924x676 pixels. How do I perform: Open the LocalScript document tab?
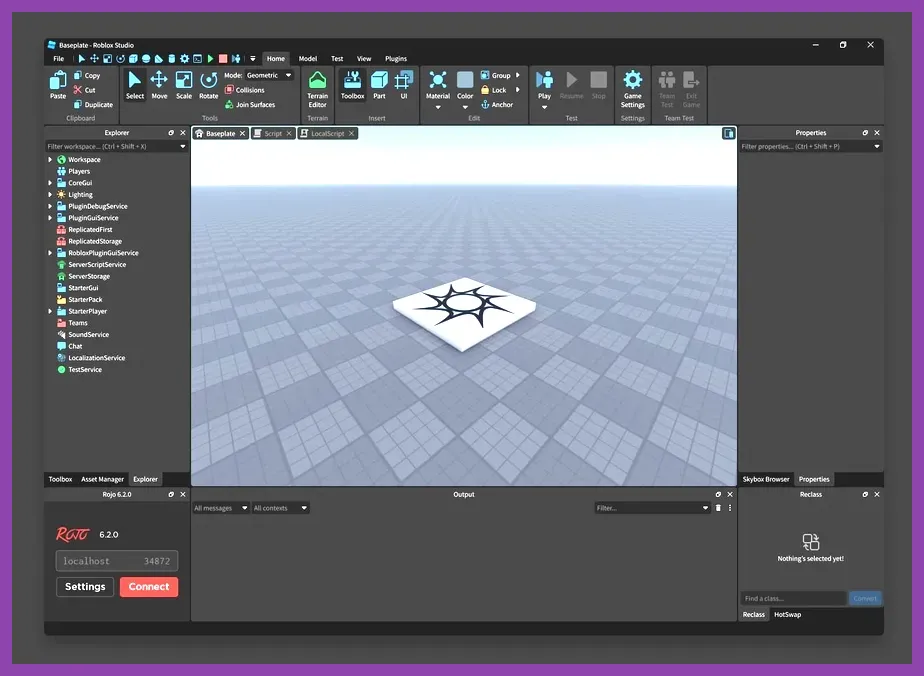click(327, 134)
